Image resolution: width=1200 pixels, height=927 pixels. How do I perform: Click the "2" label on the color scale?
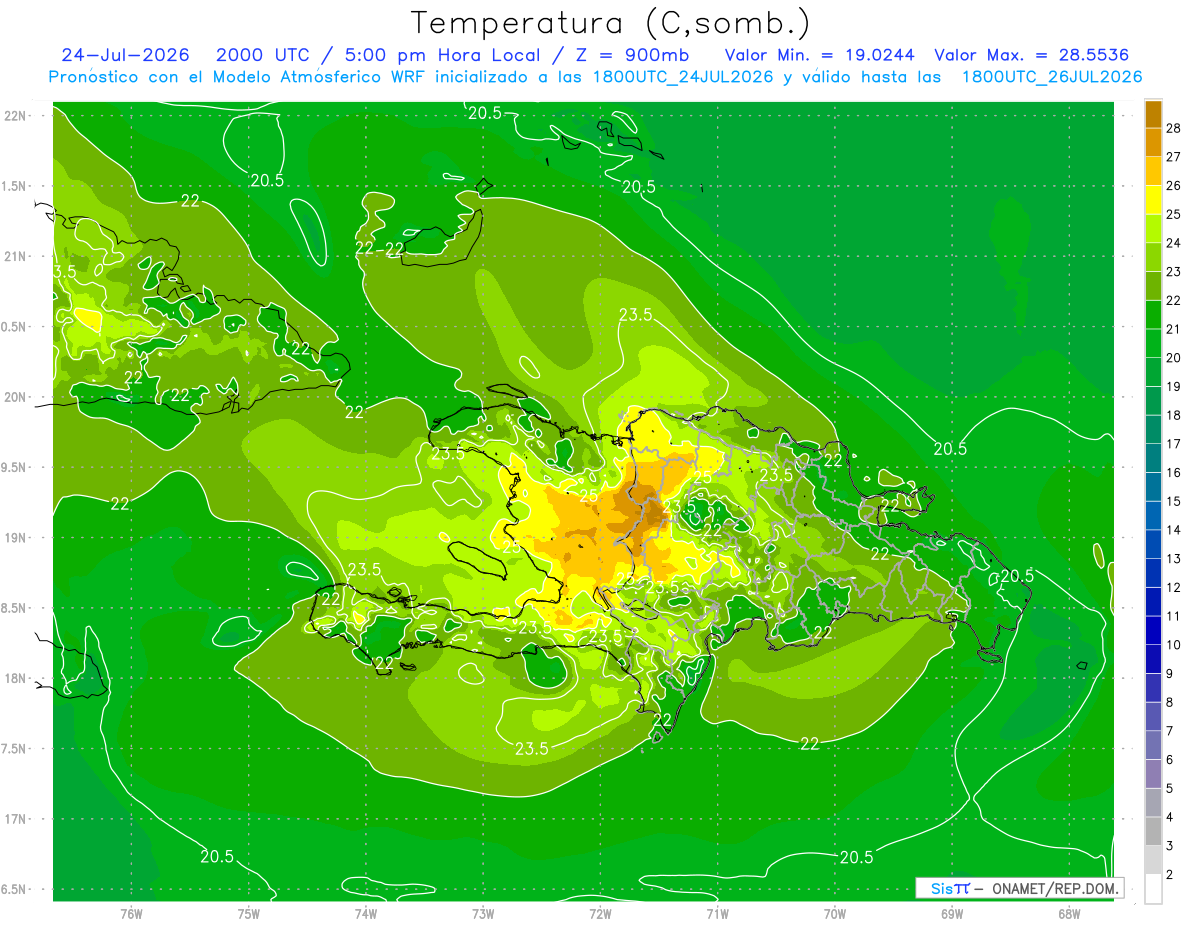point(1170,875)
